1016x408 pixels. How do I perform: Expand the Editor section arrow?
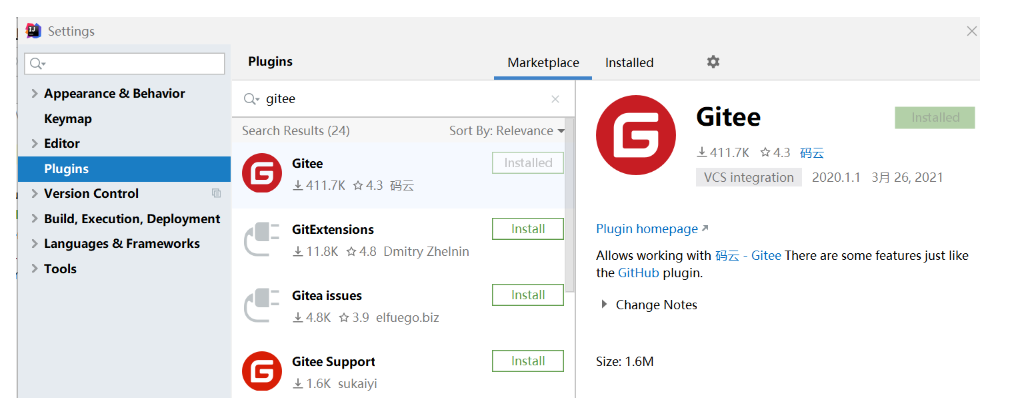coord(34,144)
